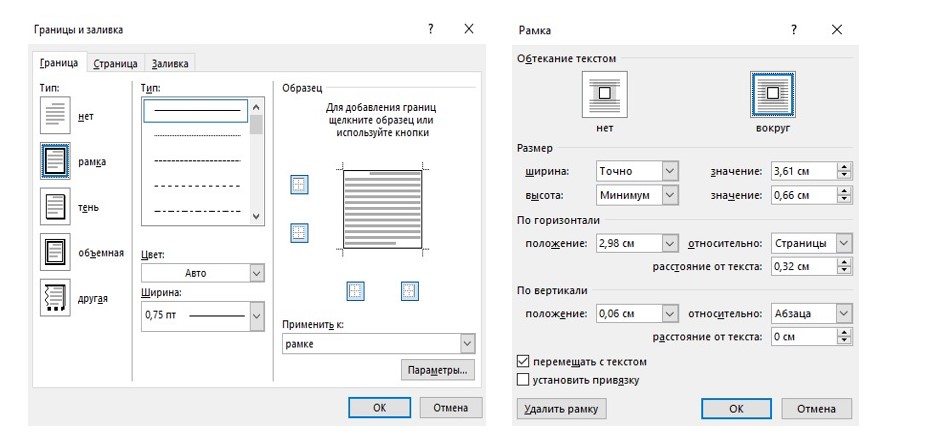Select the 'тень' shadow border icon
This screenshot has width=950, height=440.
coord(55,207)
